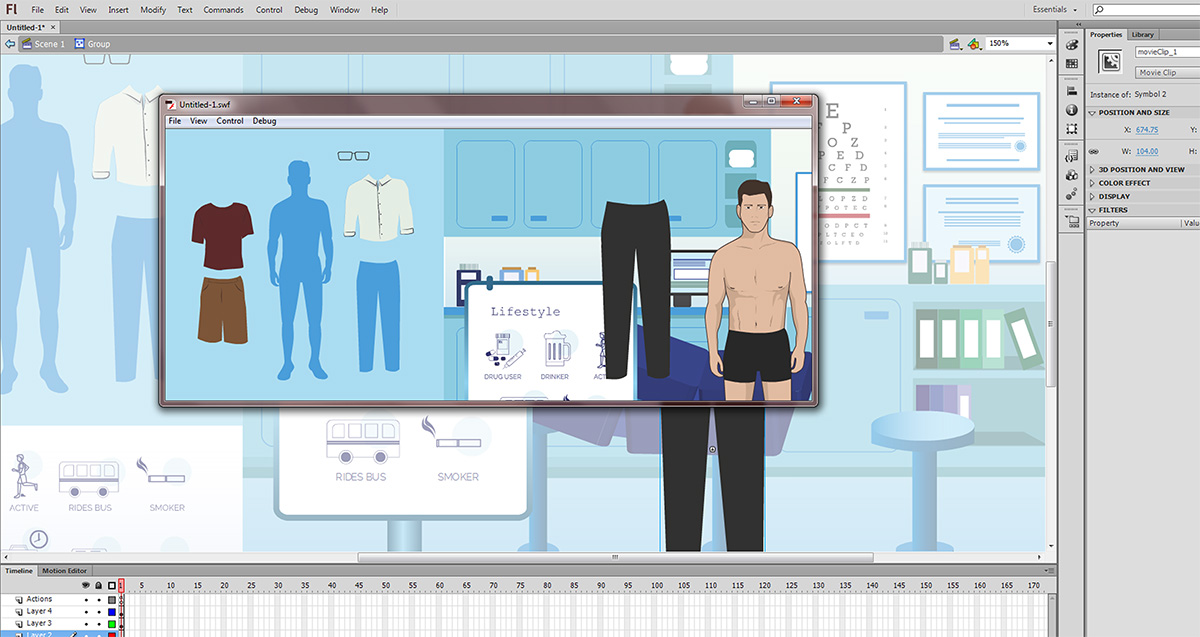Click the Scene 1 clapperboard icon
Screen dimensions: 1200x637
[x=26, y=44]
